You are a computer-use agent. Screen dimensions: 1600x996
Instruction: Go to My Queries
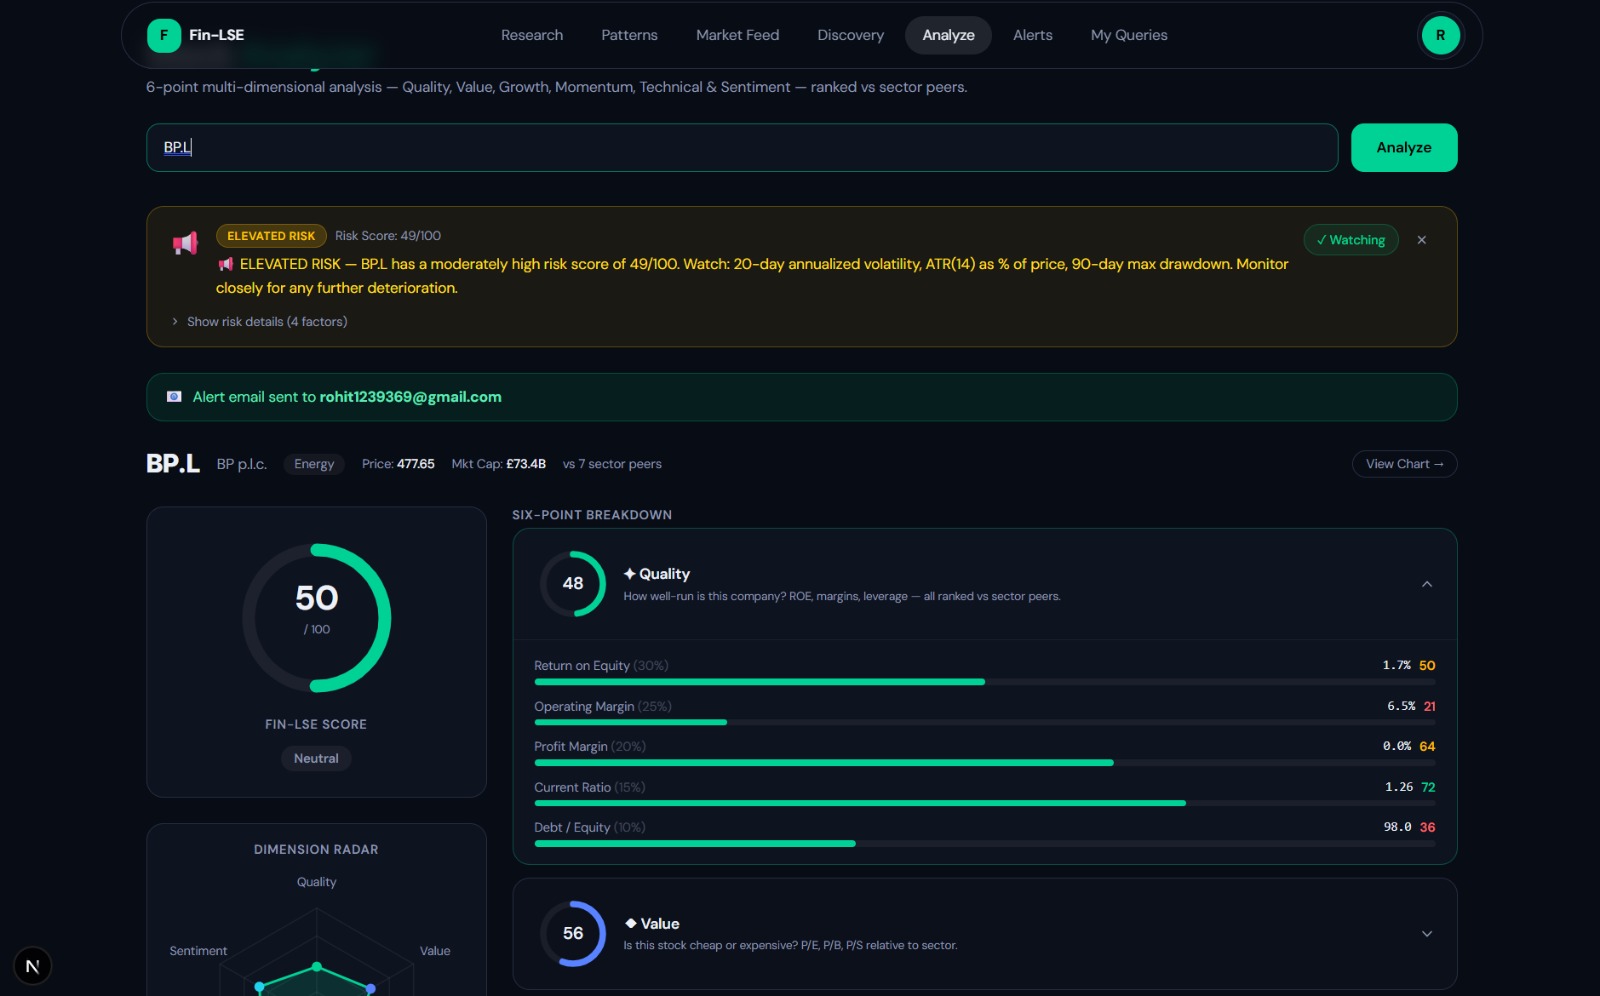1129,35
